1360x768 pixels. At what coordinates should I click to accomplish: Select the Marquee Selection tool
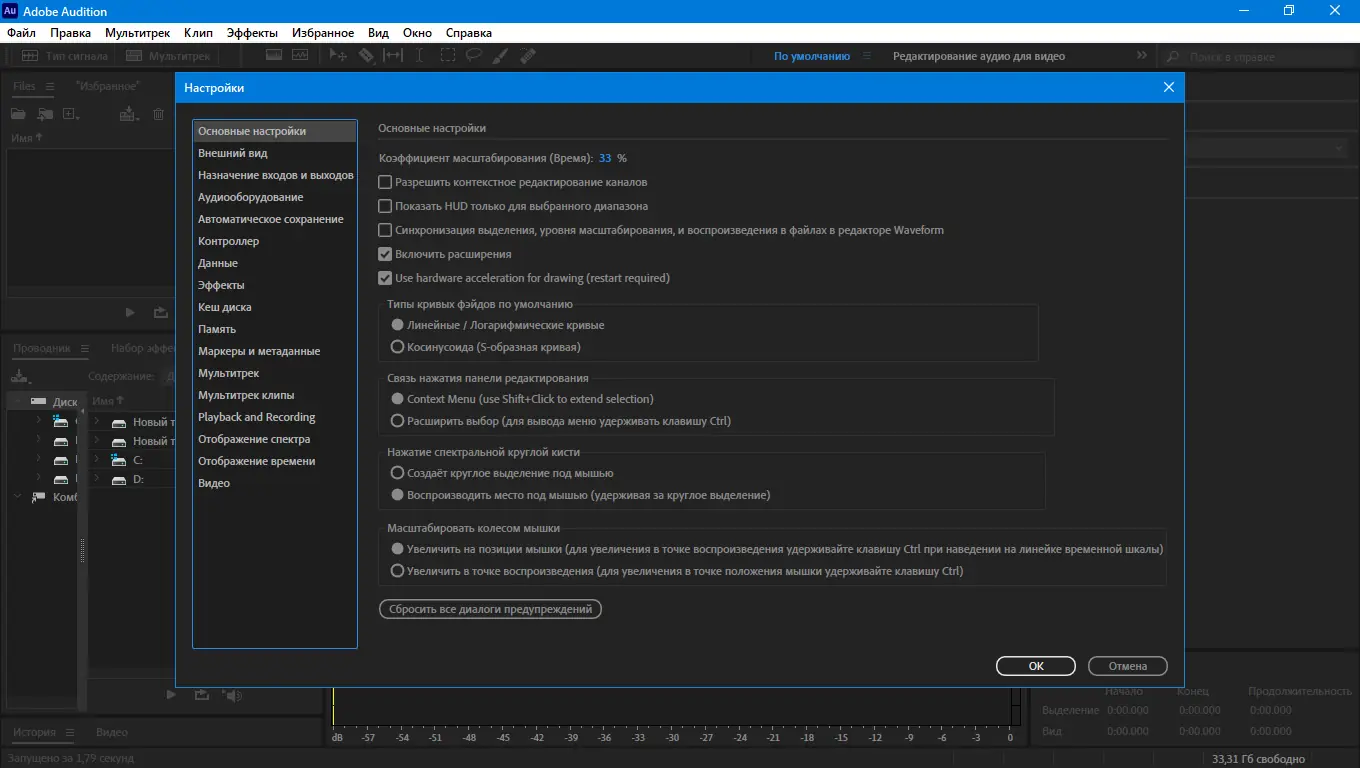(x=447, y=56)
